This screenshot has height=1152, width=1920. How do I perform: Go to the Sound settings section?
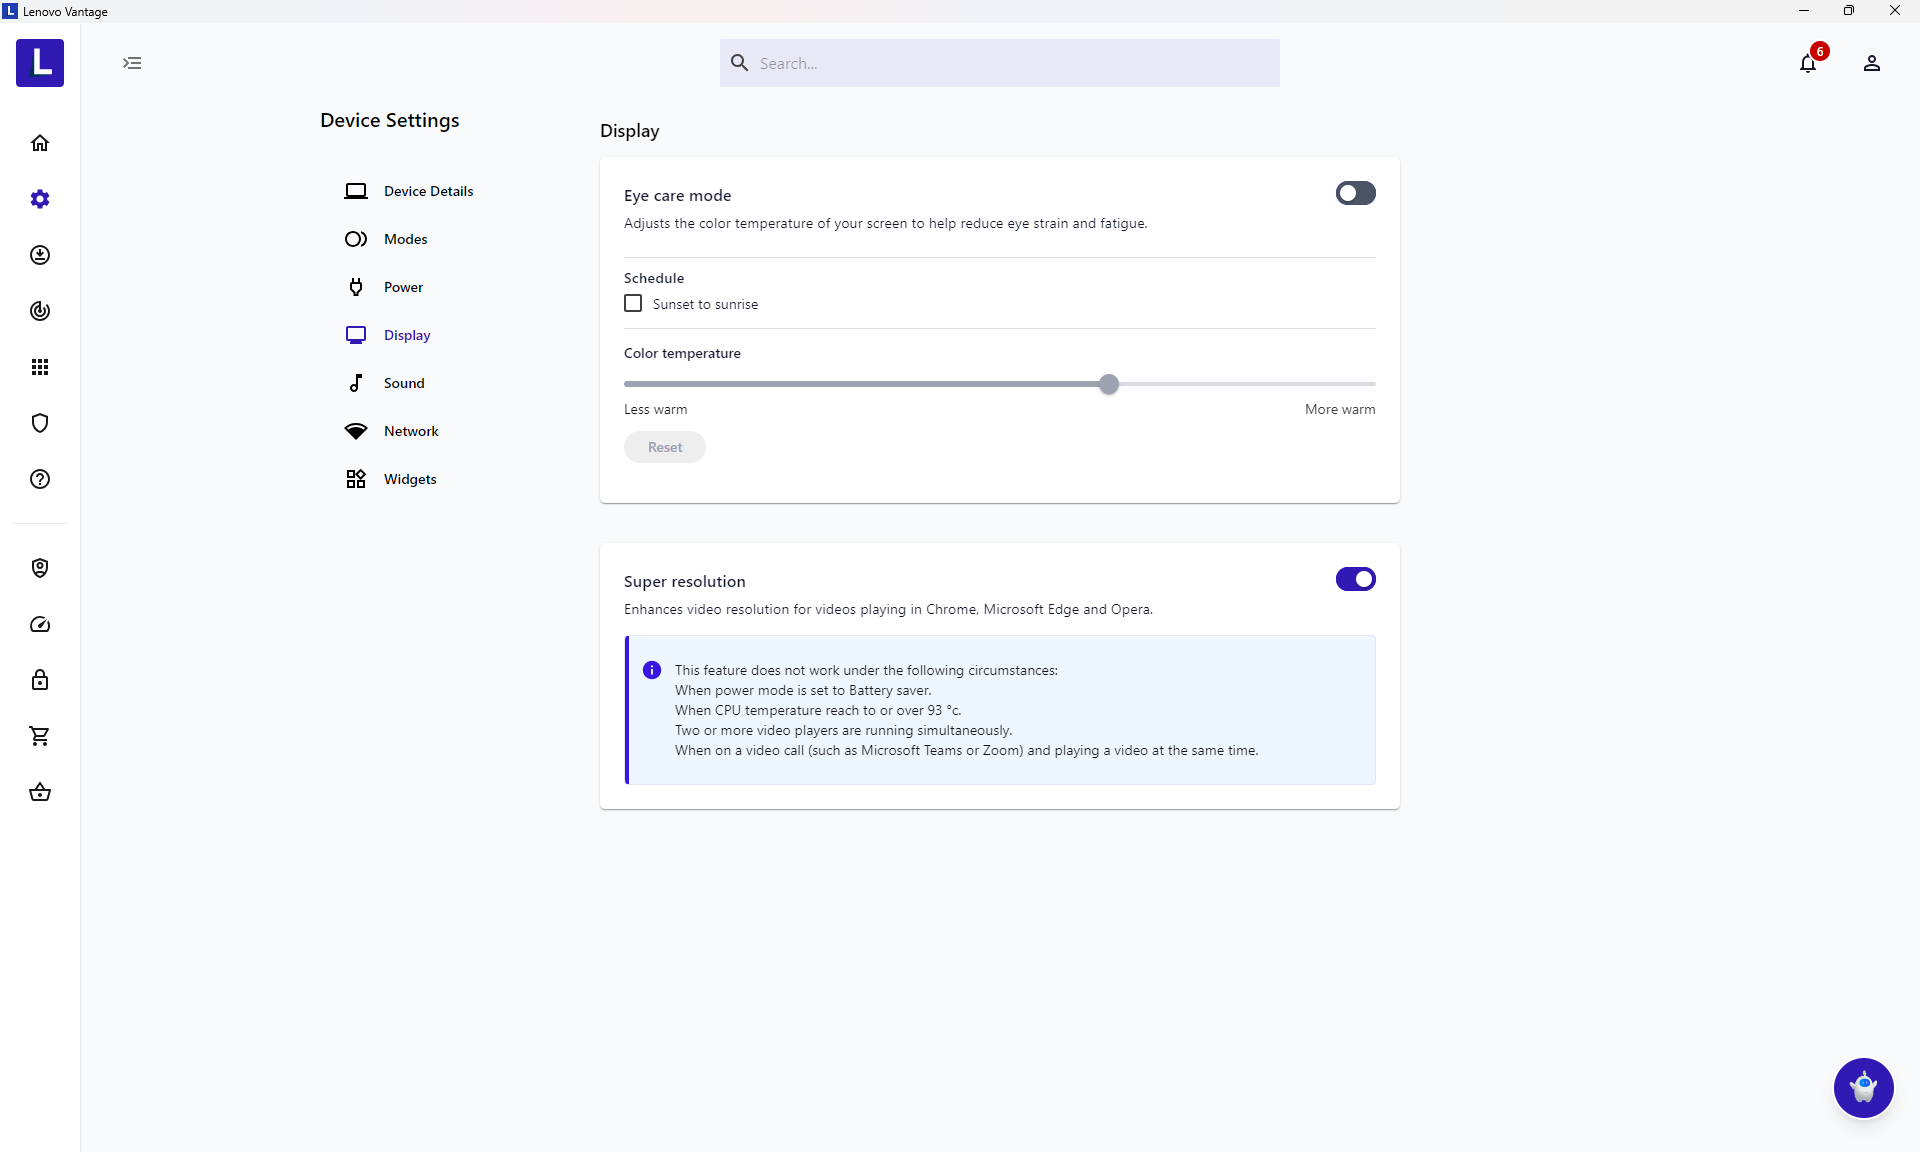coord(403,383)
